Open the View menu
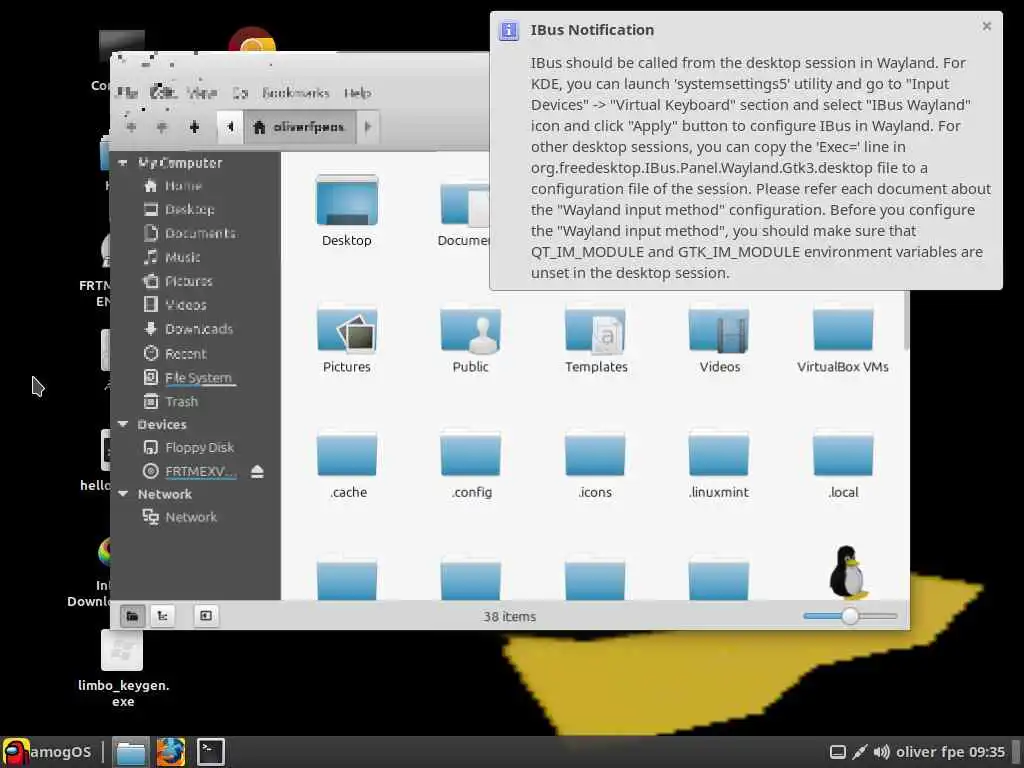The height and width of the screenshot is (768, 1024). coord(201,93)
